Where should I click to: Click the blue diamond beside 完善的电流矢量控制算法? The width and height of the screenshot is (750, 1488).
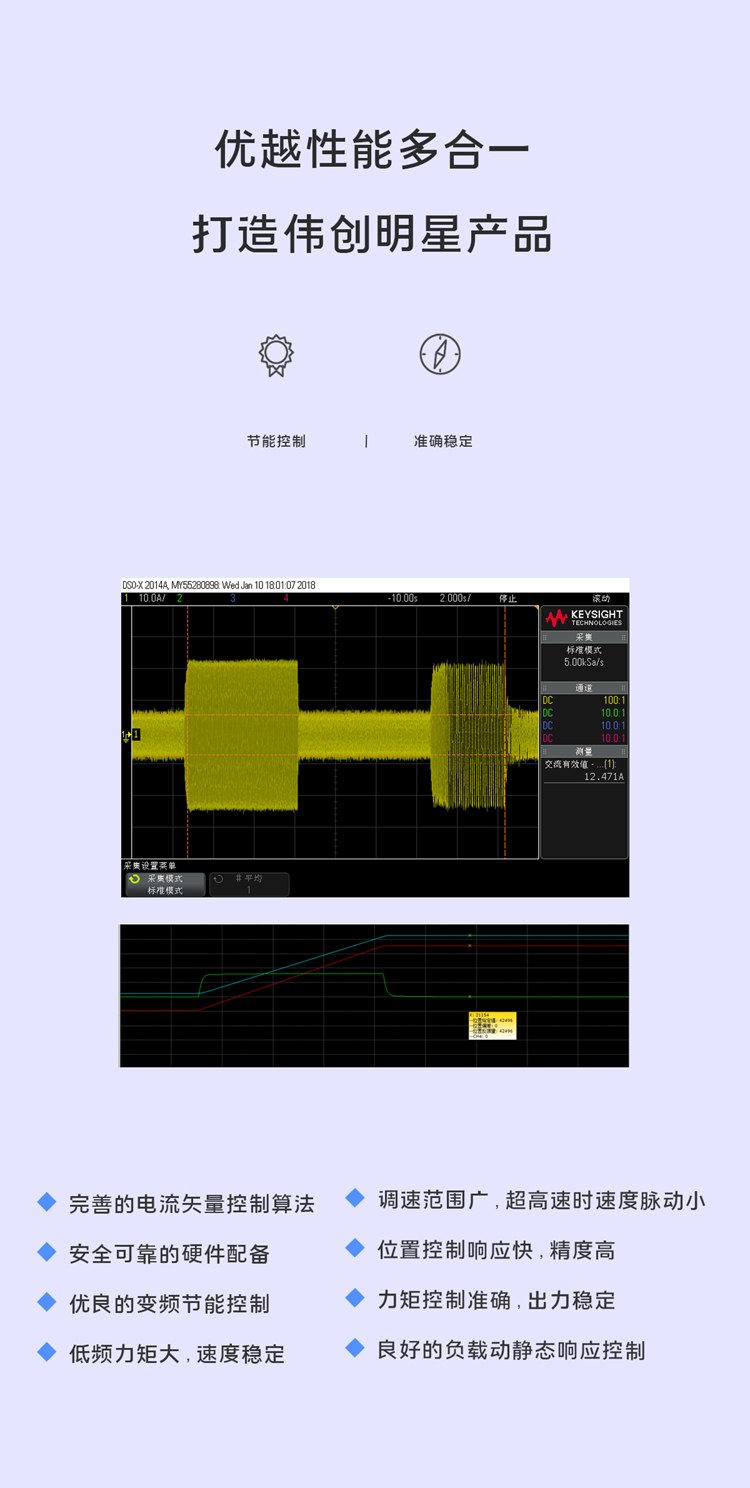coord(47,1202)
